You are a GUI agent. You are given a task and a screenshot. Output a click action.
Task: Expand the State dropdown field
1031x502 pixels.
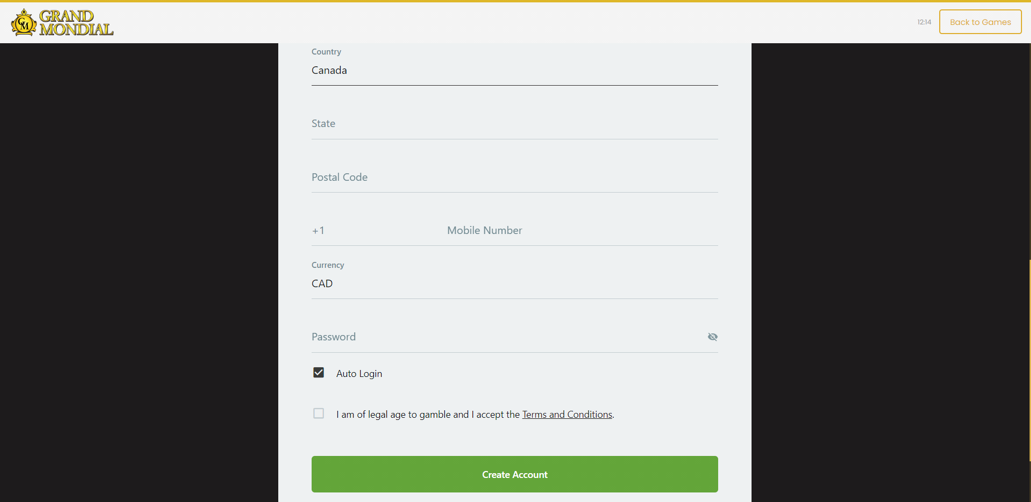(514, 124)
